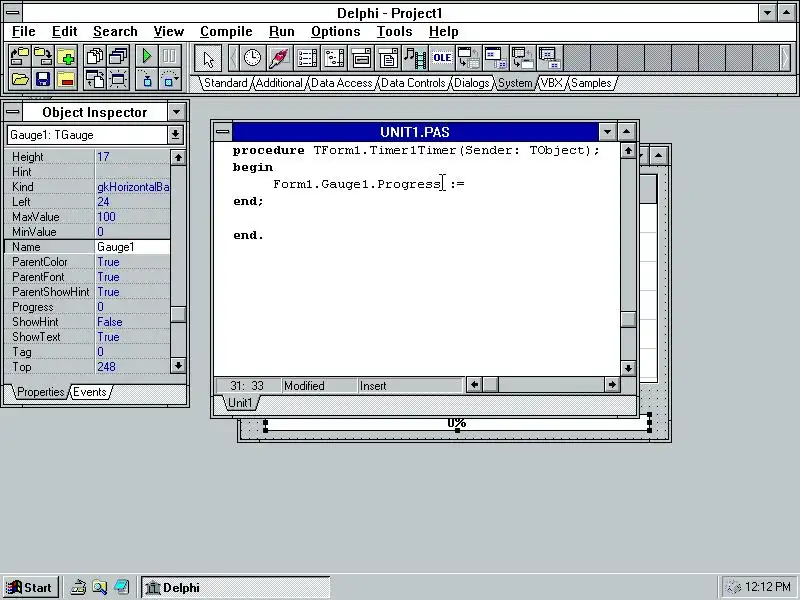Run the project with green arrow
This screenshot has height=600, width=800.
point(147,56)
